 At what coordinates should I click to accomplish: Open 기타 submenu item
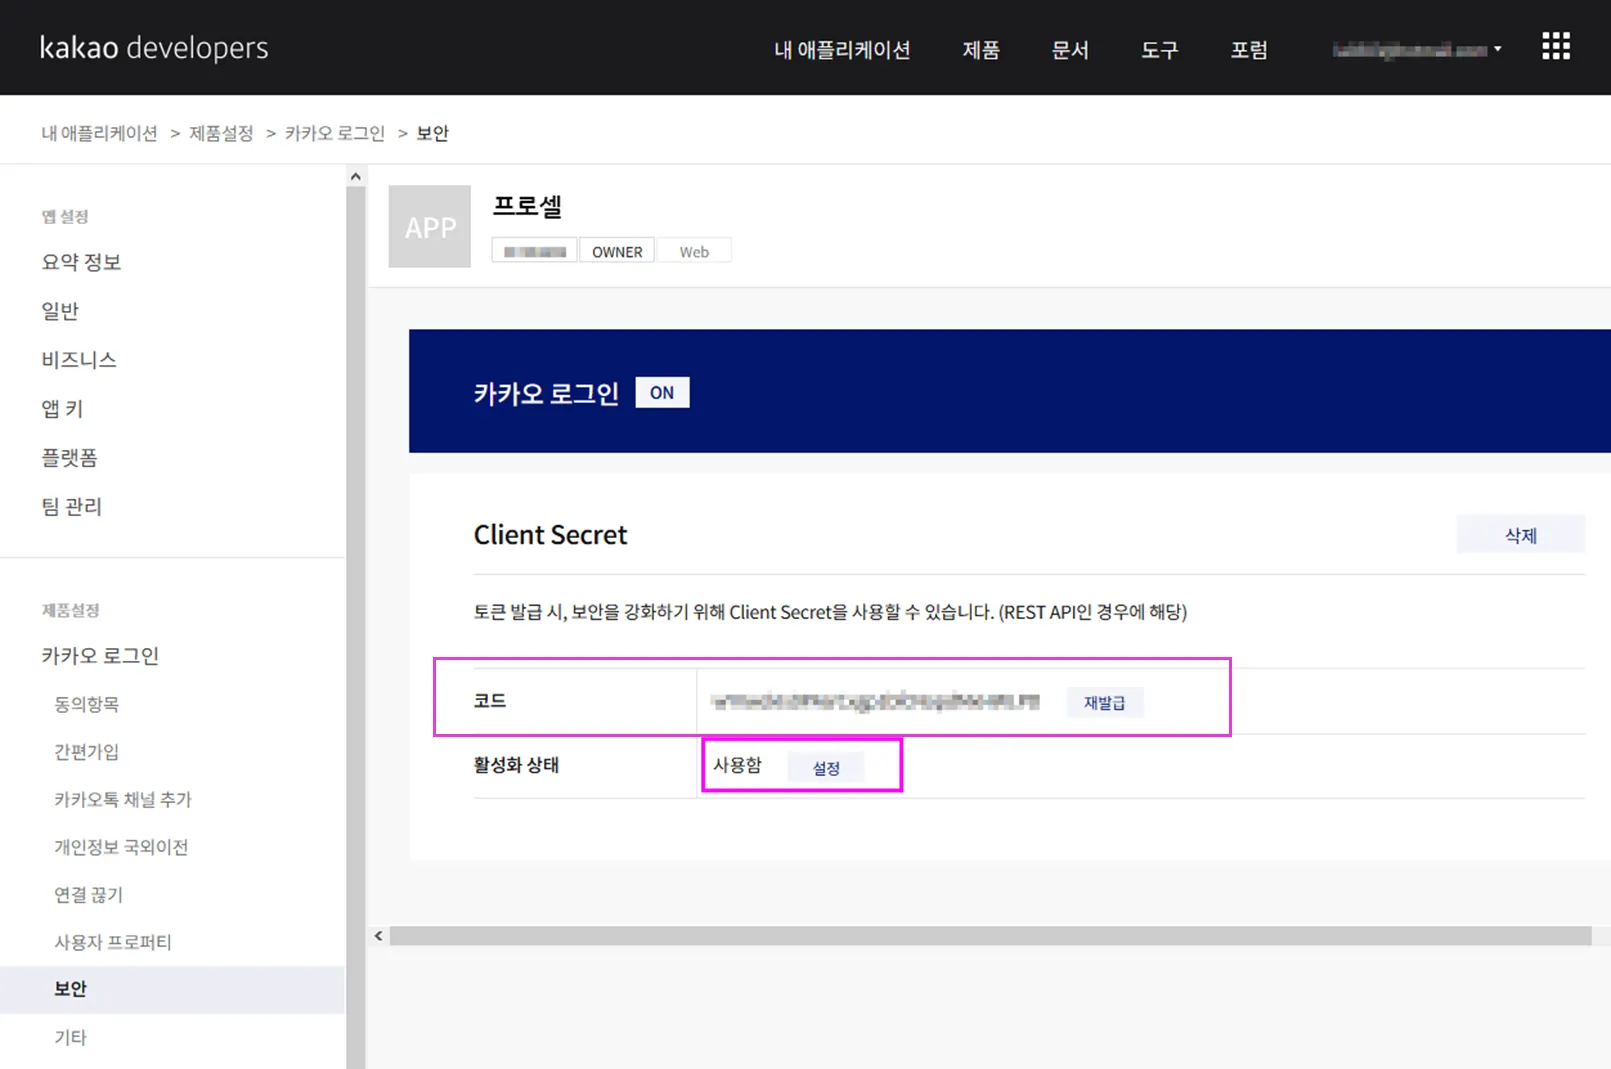click(x=70, y=1037)
